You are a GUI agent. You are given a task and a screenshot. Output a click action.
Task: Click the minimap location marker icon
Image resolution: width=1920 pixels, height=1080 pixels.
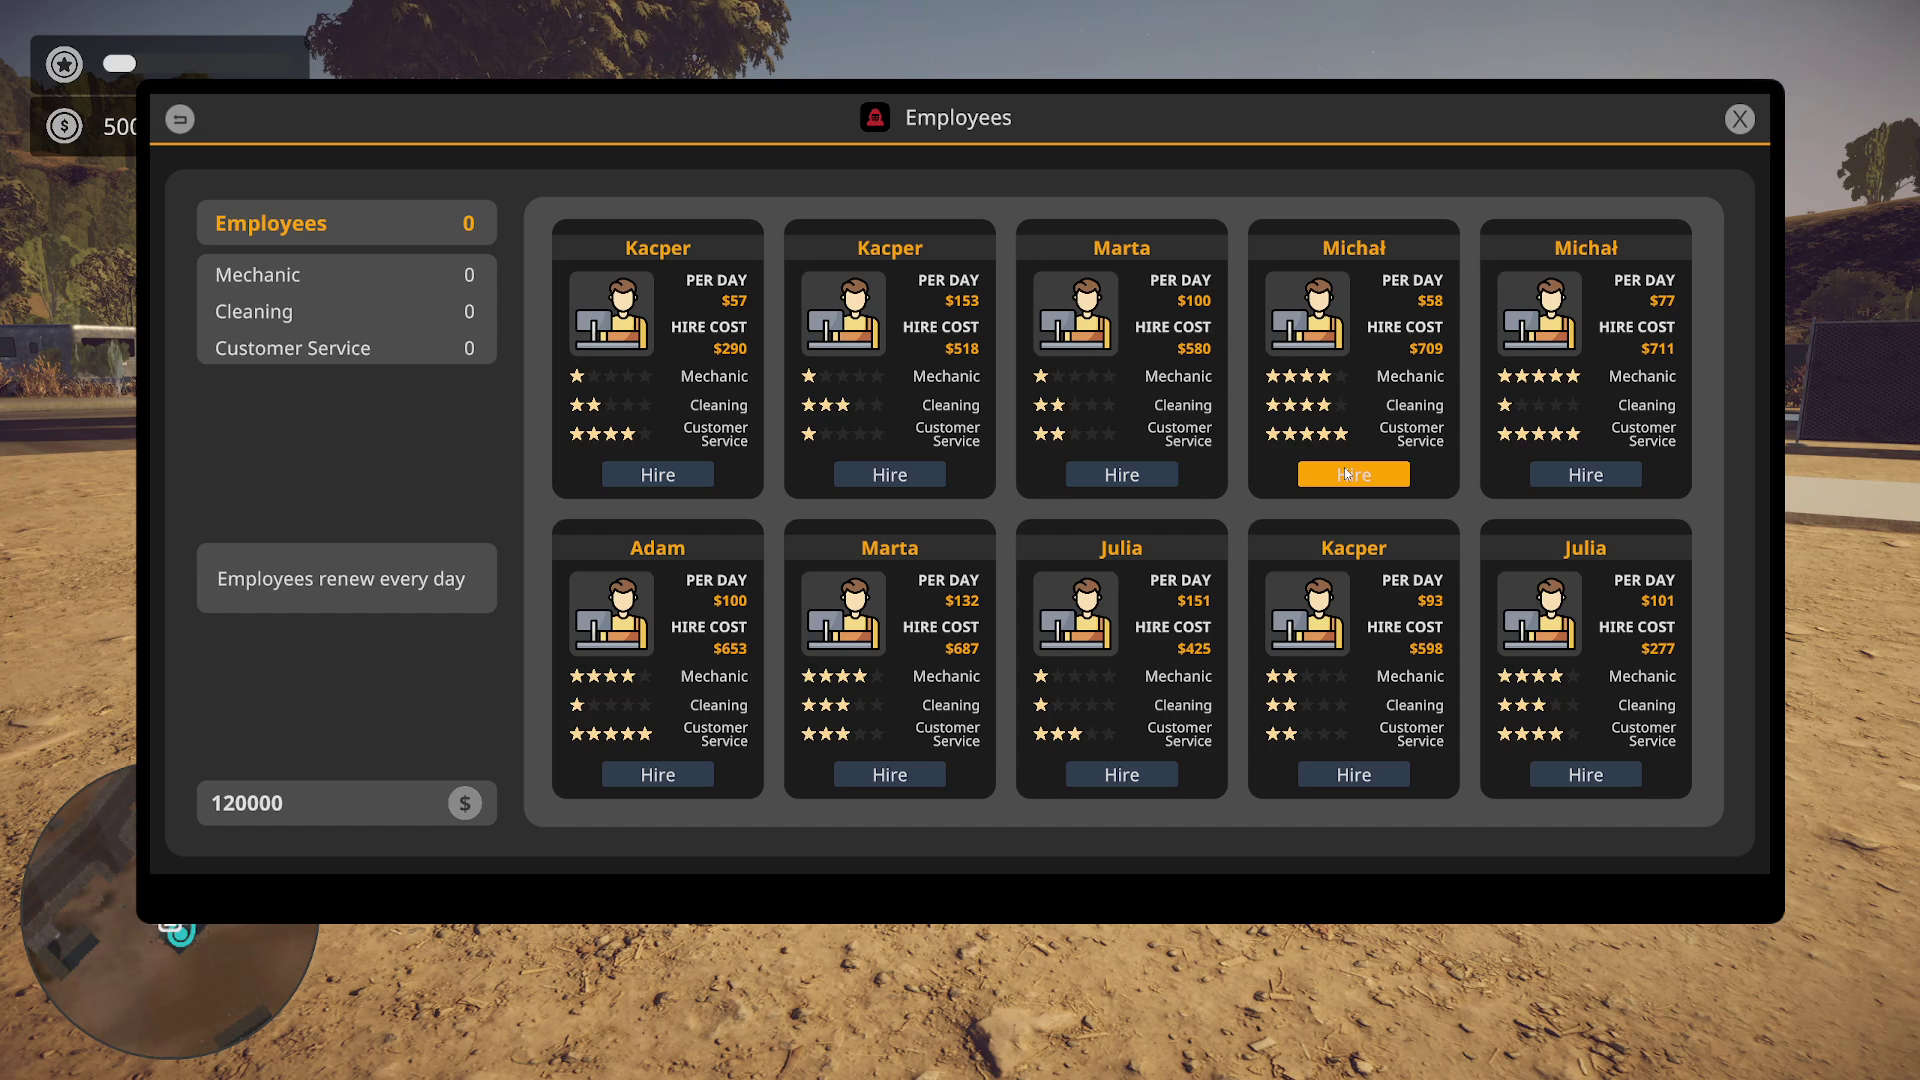point(180,932)
